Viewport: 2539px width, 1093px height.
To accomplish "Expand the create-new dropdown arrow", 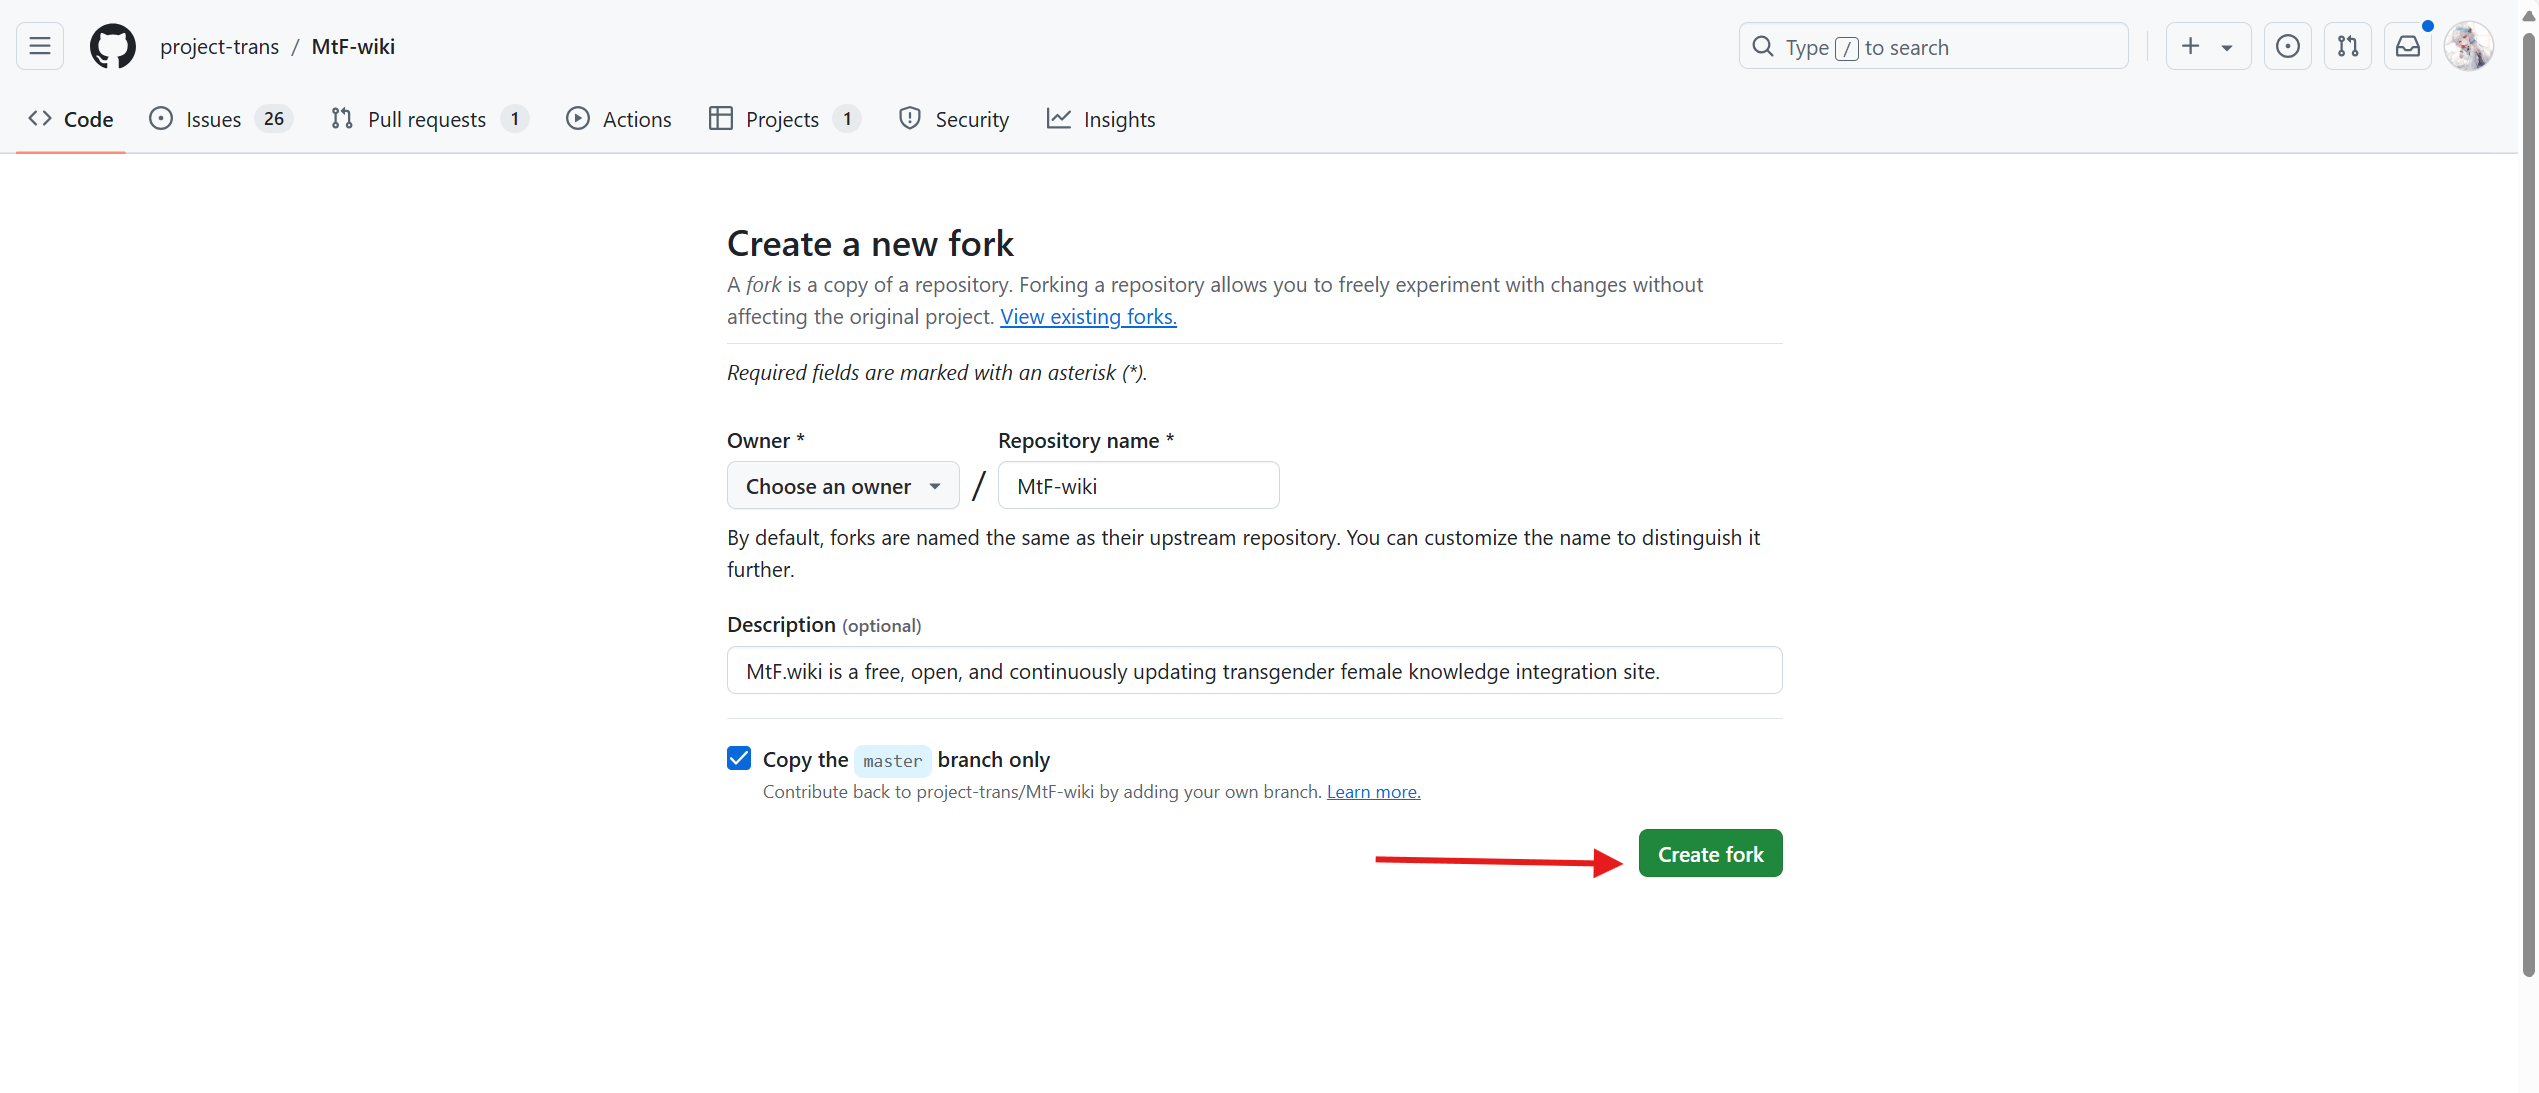I will 2227,47.
